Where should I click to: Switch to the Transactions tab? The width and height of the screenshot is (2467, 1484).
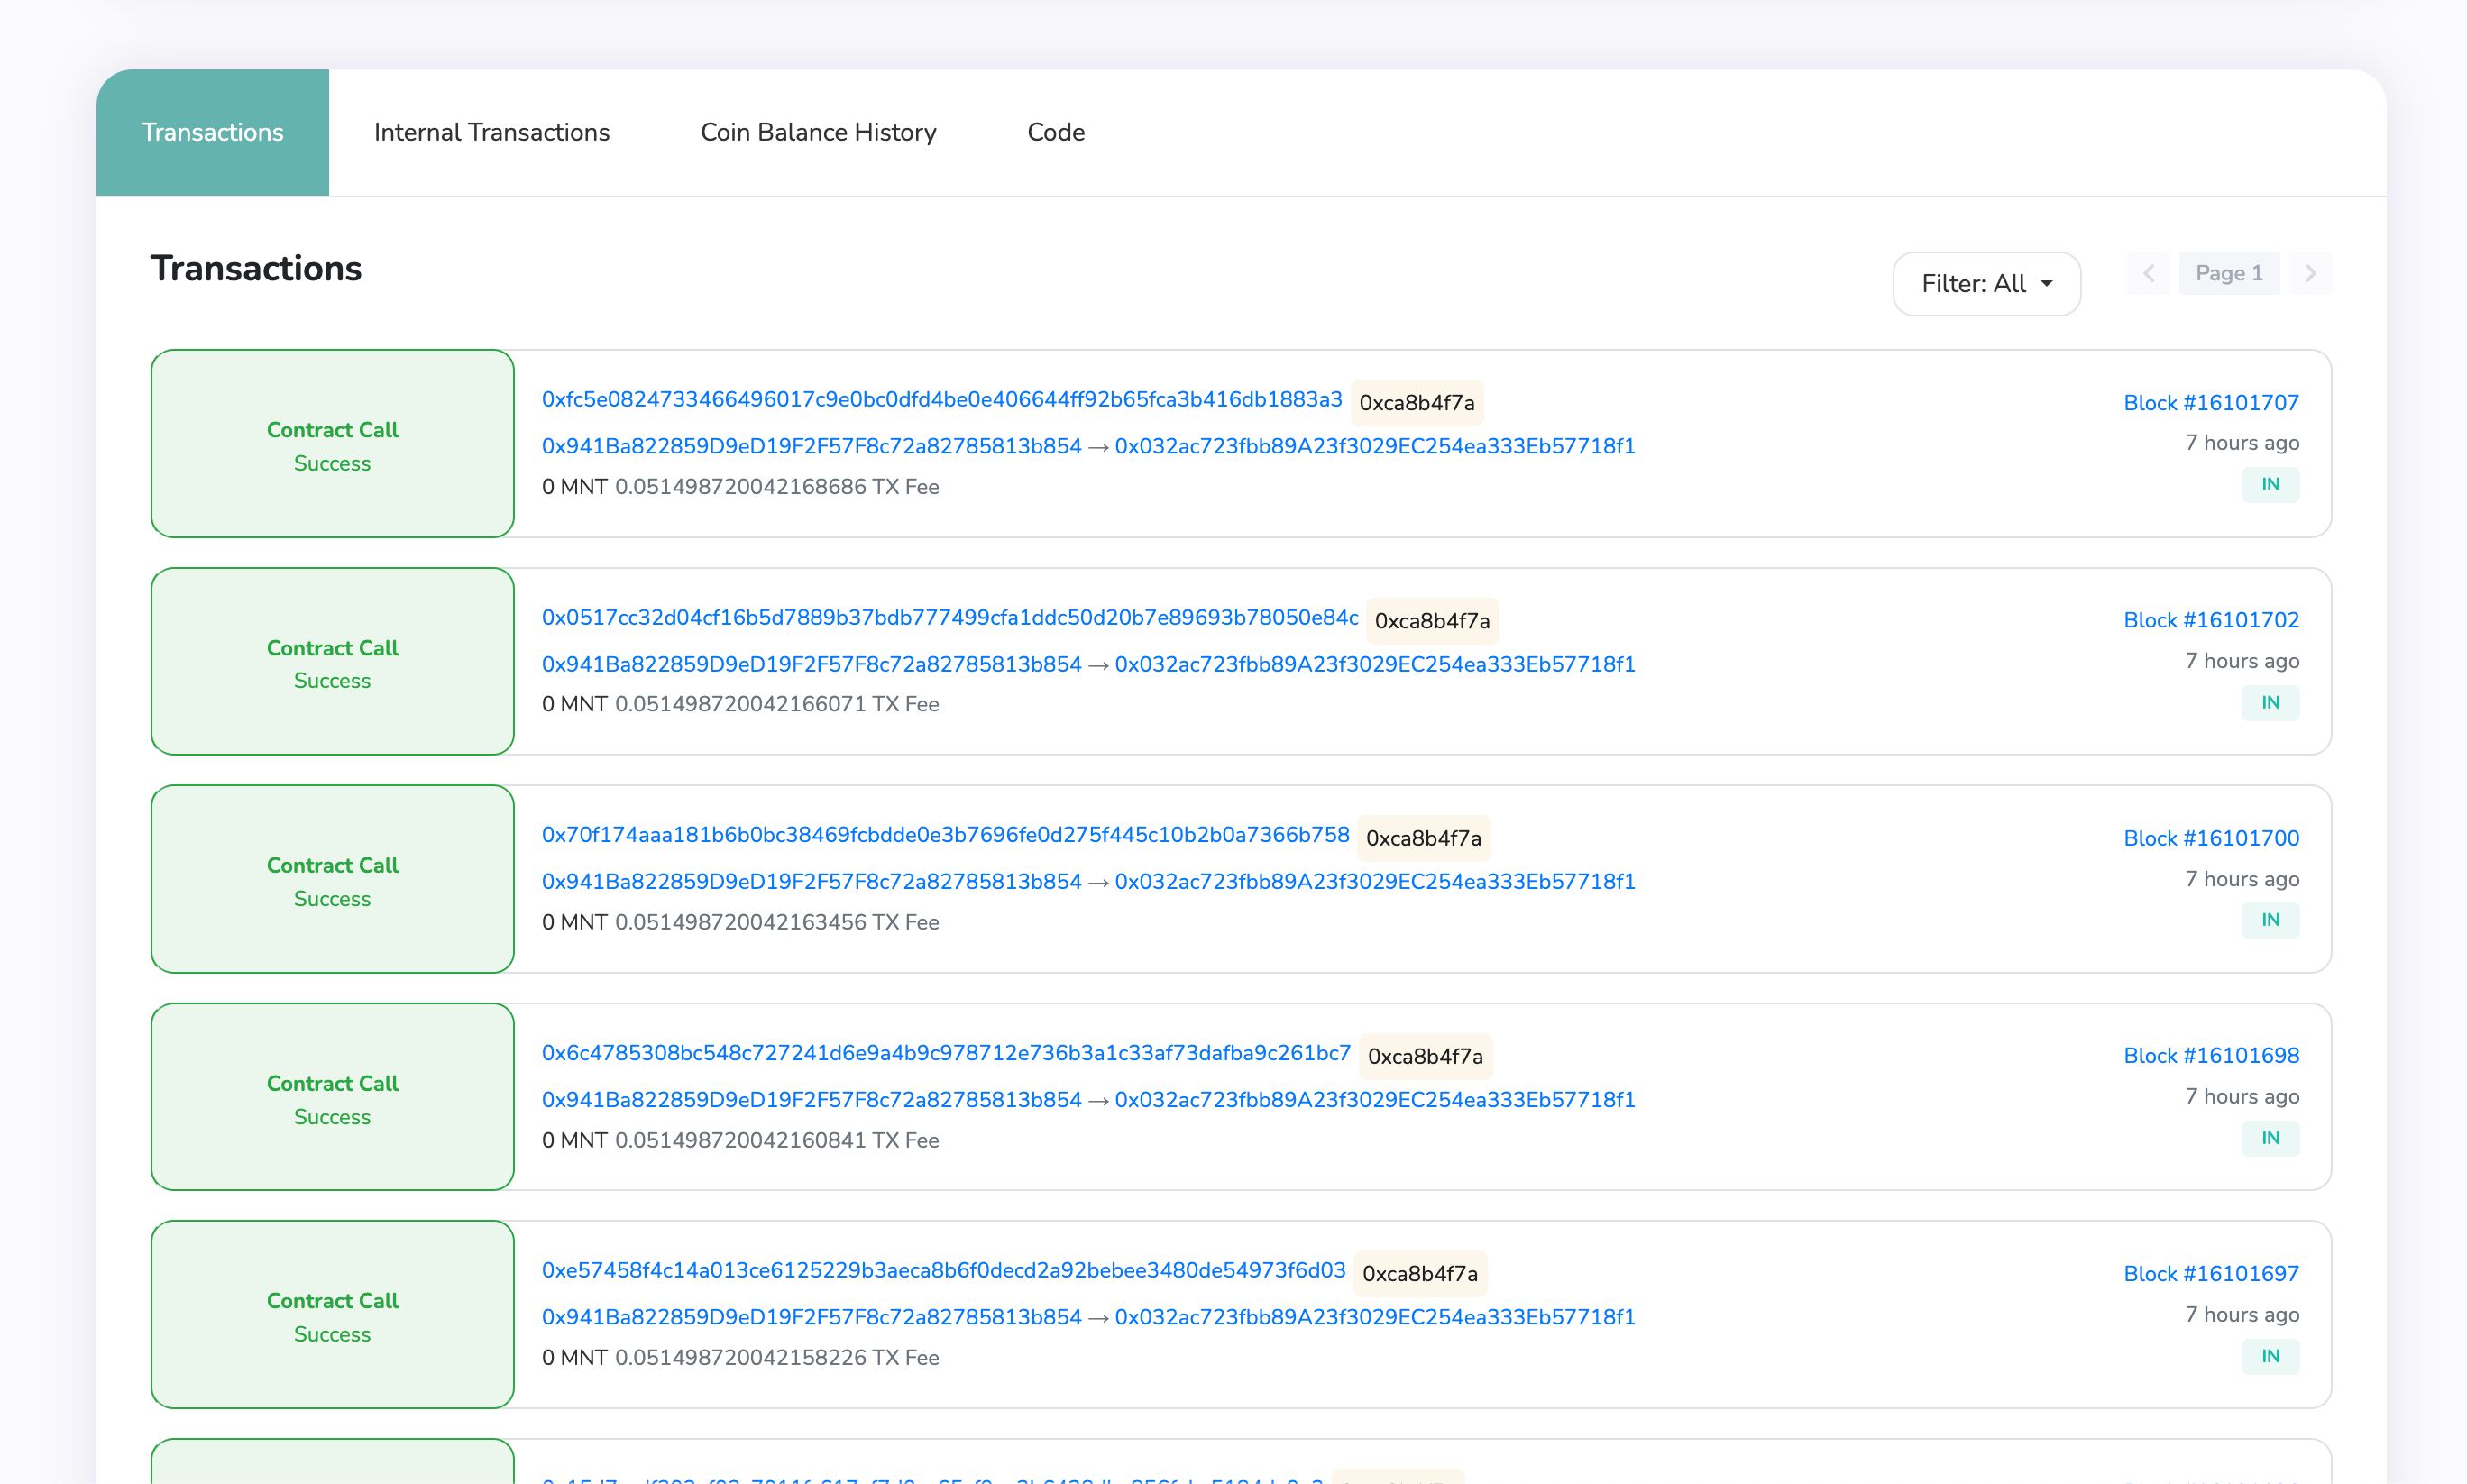coord(212,132)
